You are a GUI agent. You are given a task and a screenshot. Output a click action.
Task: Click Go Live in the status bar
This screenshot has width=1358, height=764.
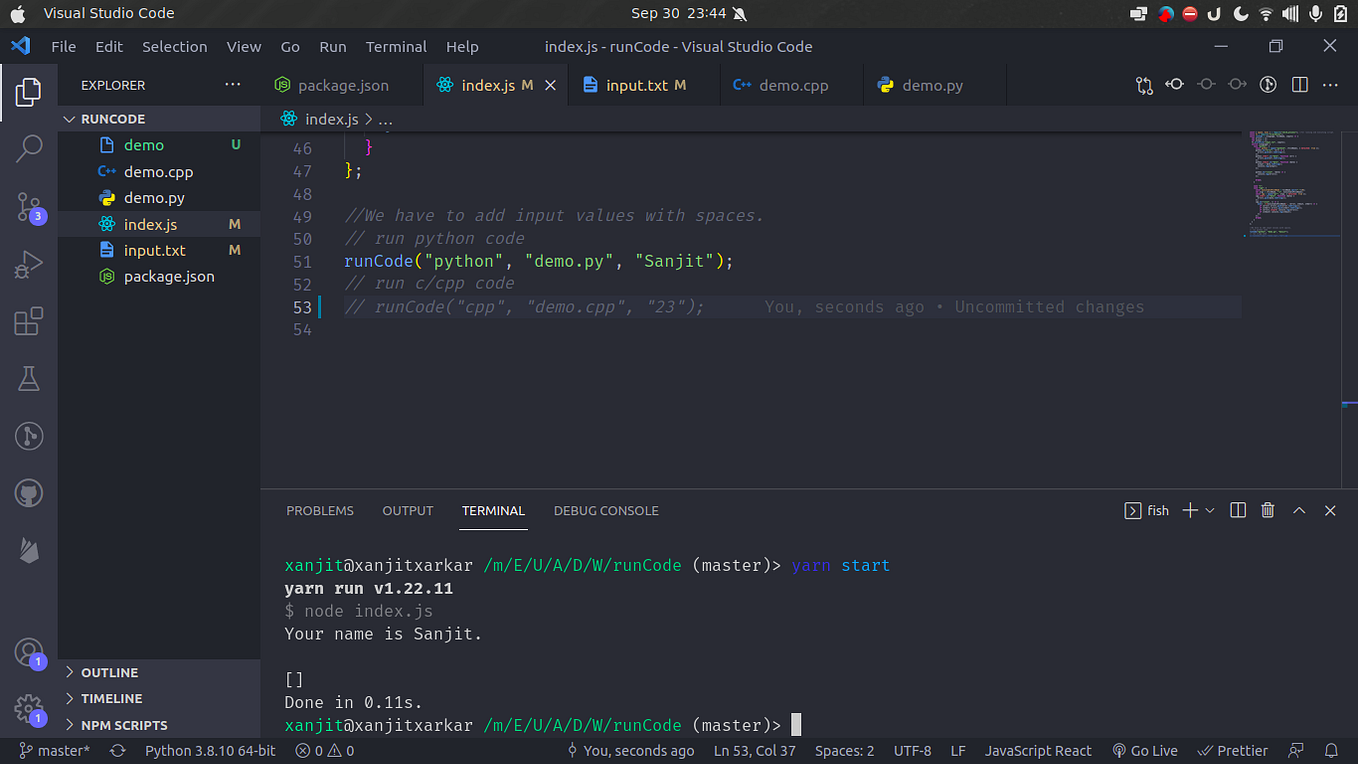tap(1145, 750)
